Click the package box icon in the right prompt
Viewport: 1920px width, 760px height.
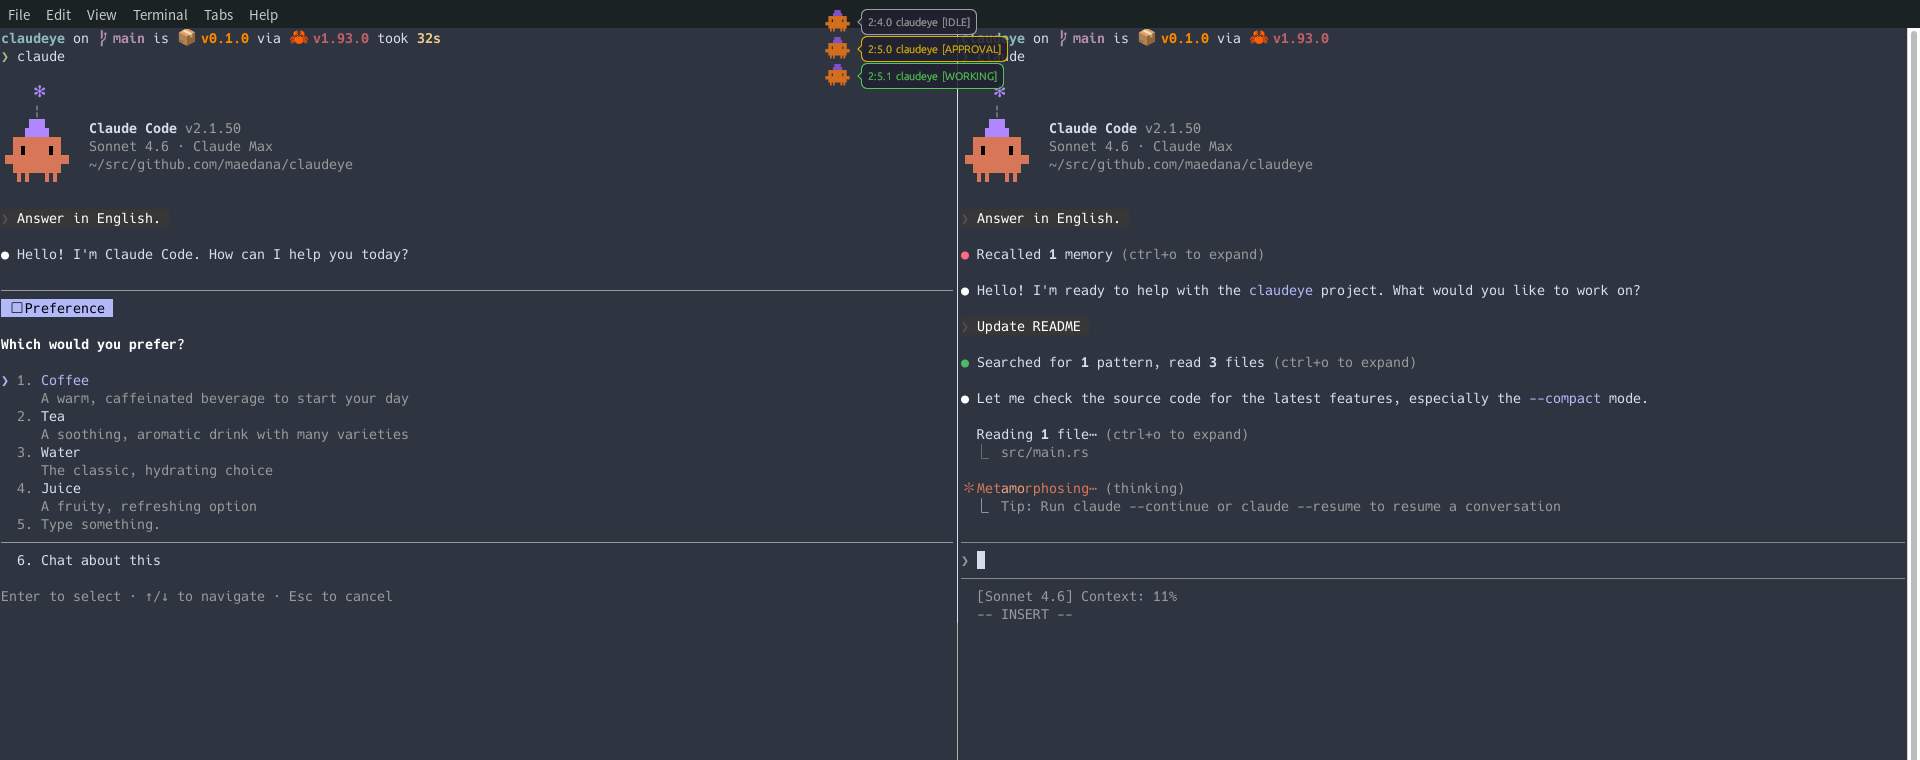coord(1147,38)
